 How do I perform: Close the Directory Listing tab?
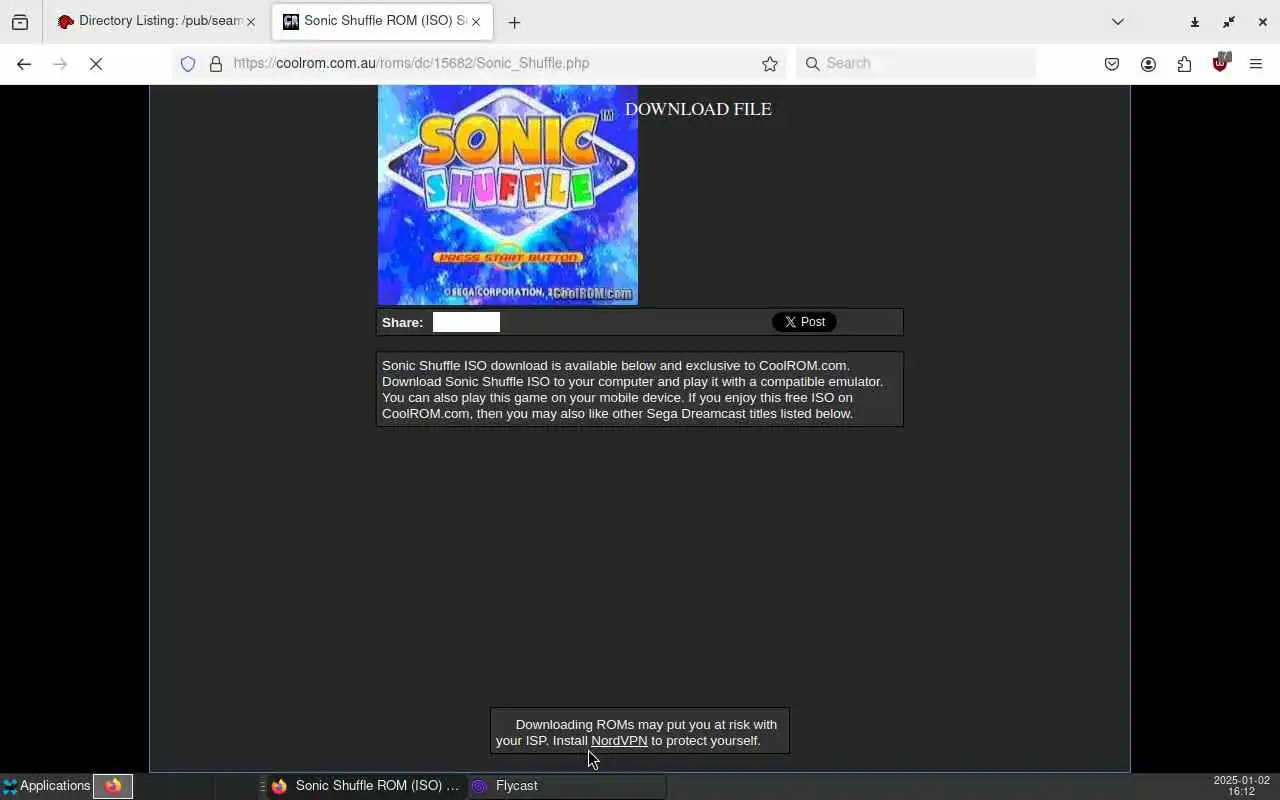251,22
